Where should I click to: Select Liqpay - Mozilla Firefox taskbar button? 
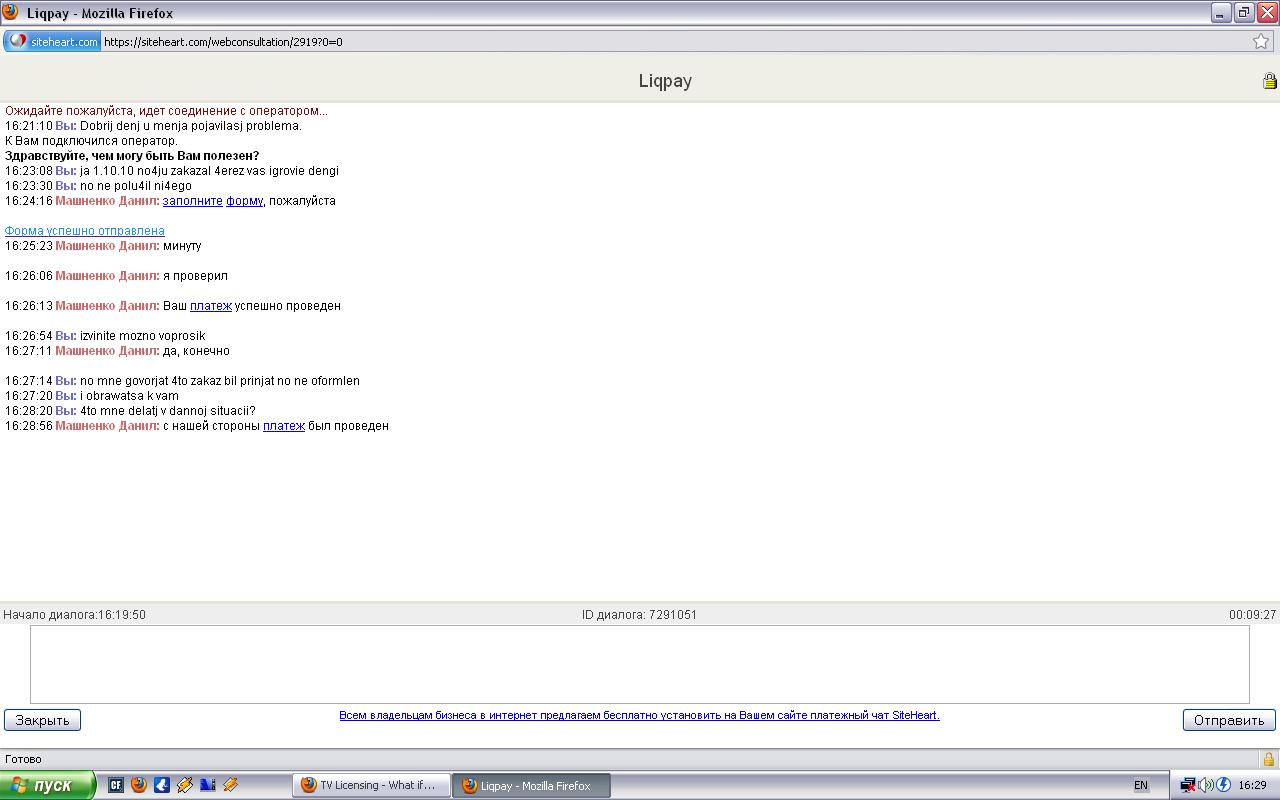[x=531, y=785]
